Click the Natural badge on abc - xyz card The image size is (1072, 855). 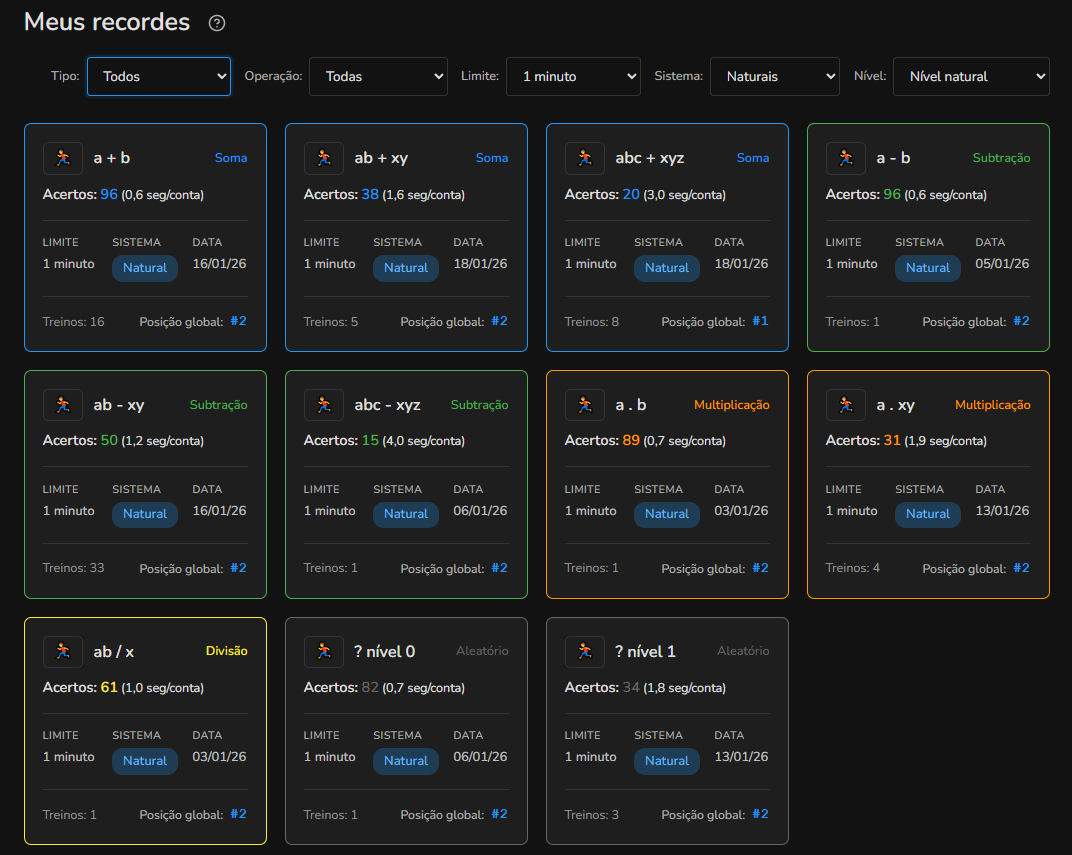click(406, 514)
